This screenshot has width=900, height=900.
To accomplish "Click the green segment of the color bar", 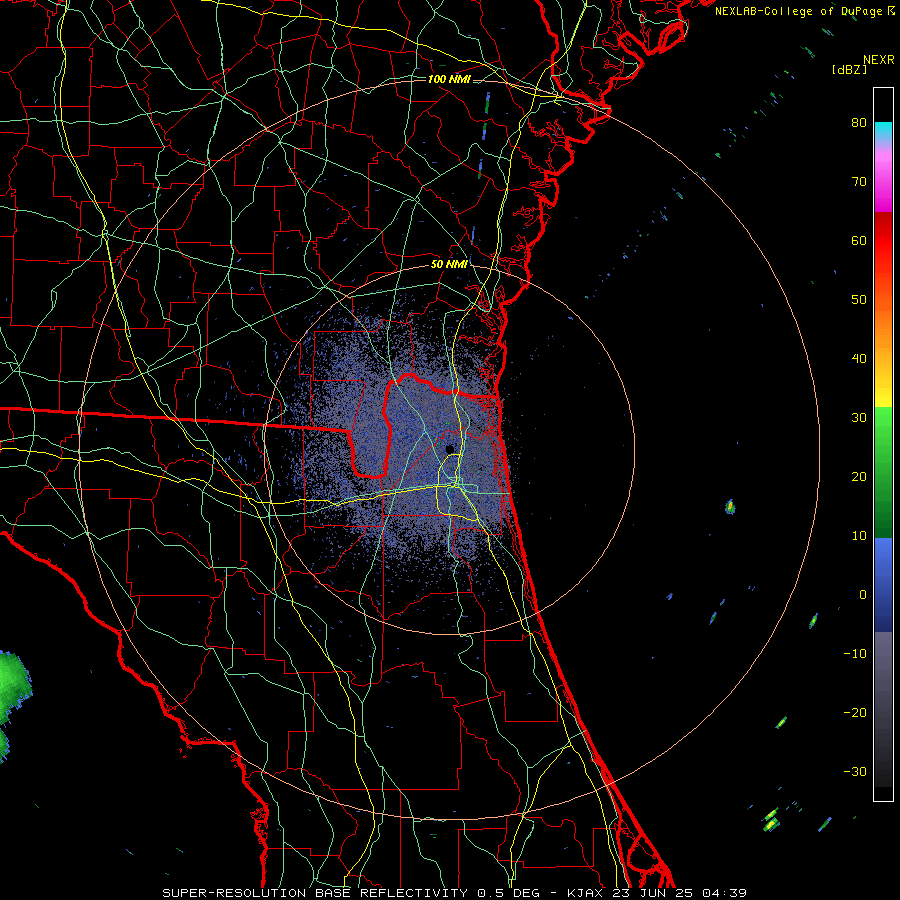I will 883,472.
